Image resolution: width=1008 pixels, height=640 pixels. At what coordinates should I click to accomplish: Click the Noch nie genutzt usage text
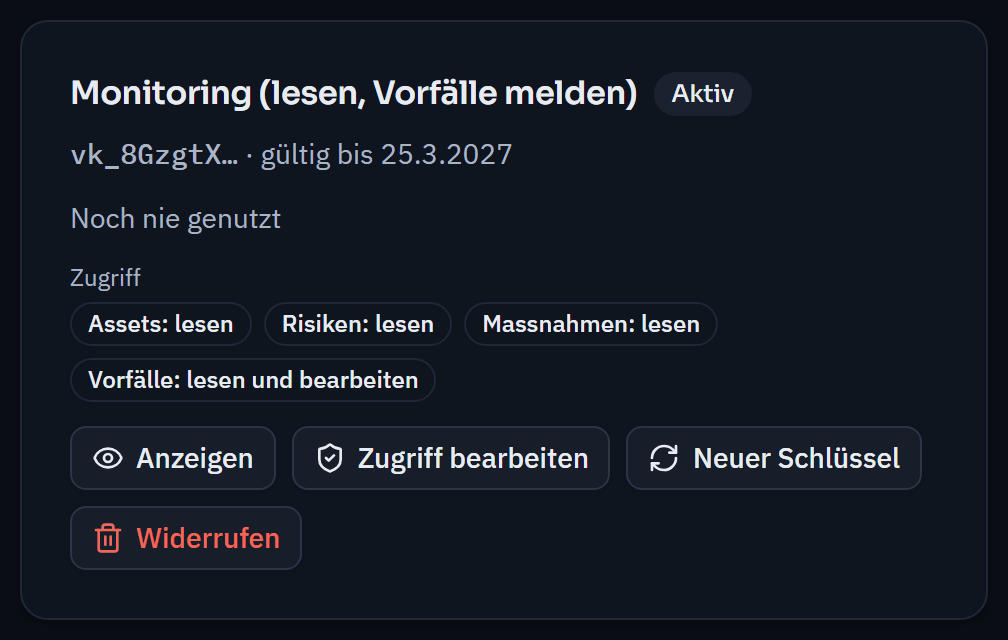click(176, 219)
